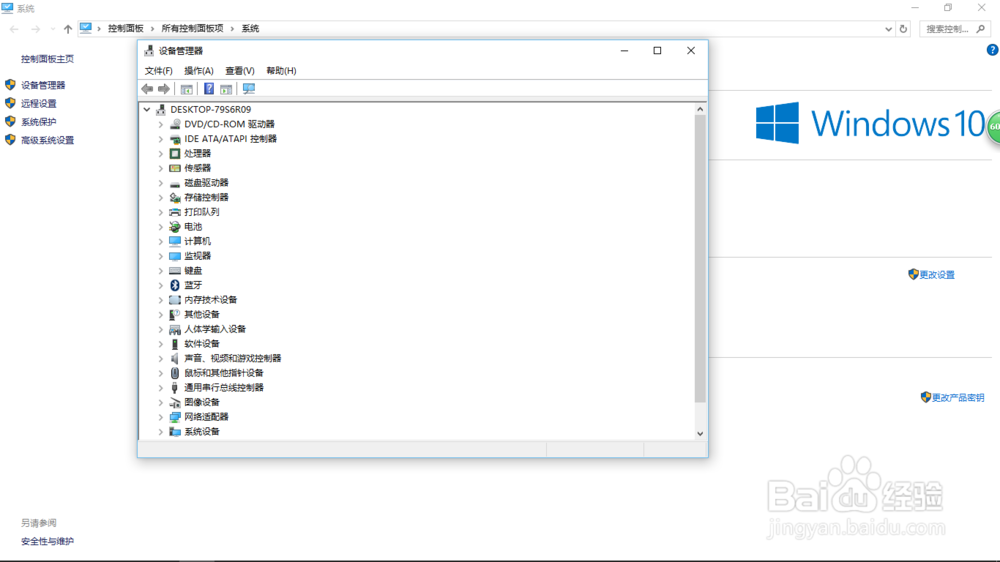This screenshot has height=562, width=1000.
Task: Click the address bar history dropdown arrow
Action: point(888,29)
